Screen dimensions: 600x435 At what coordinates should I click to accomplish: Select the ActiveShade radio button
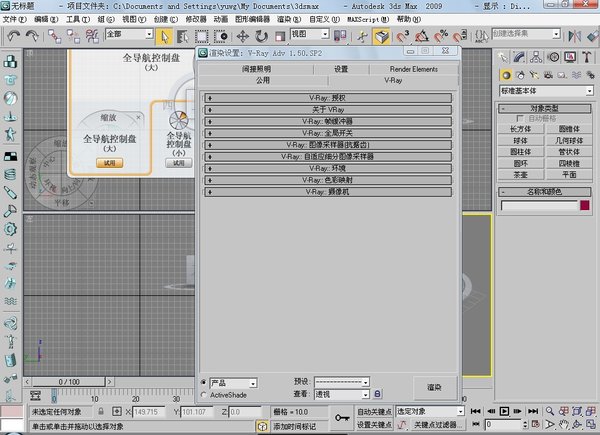tap(204, 394)
